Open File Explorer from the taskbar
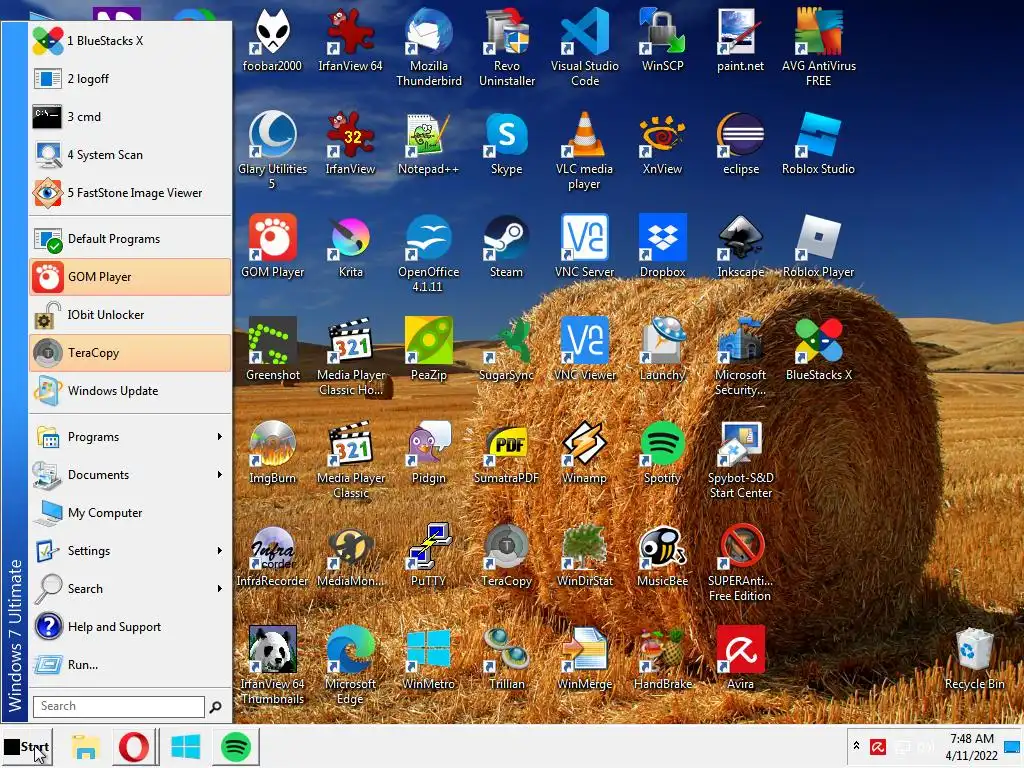 click(85, 747)
